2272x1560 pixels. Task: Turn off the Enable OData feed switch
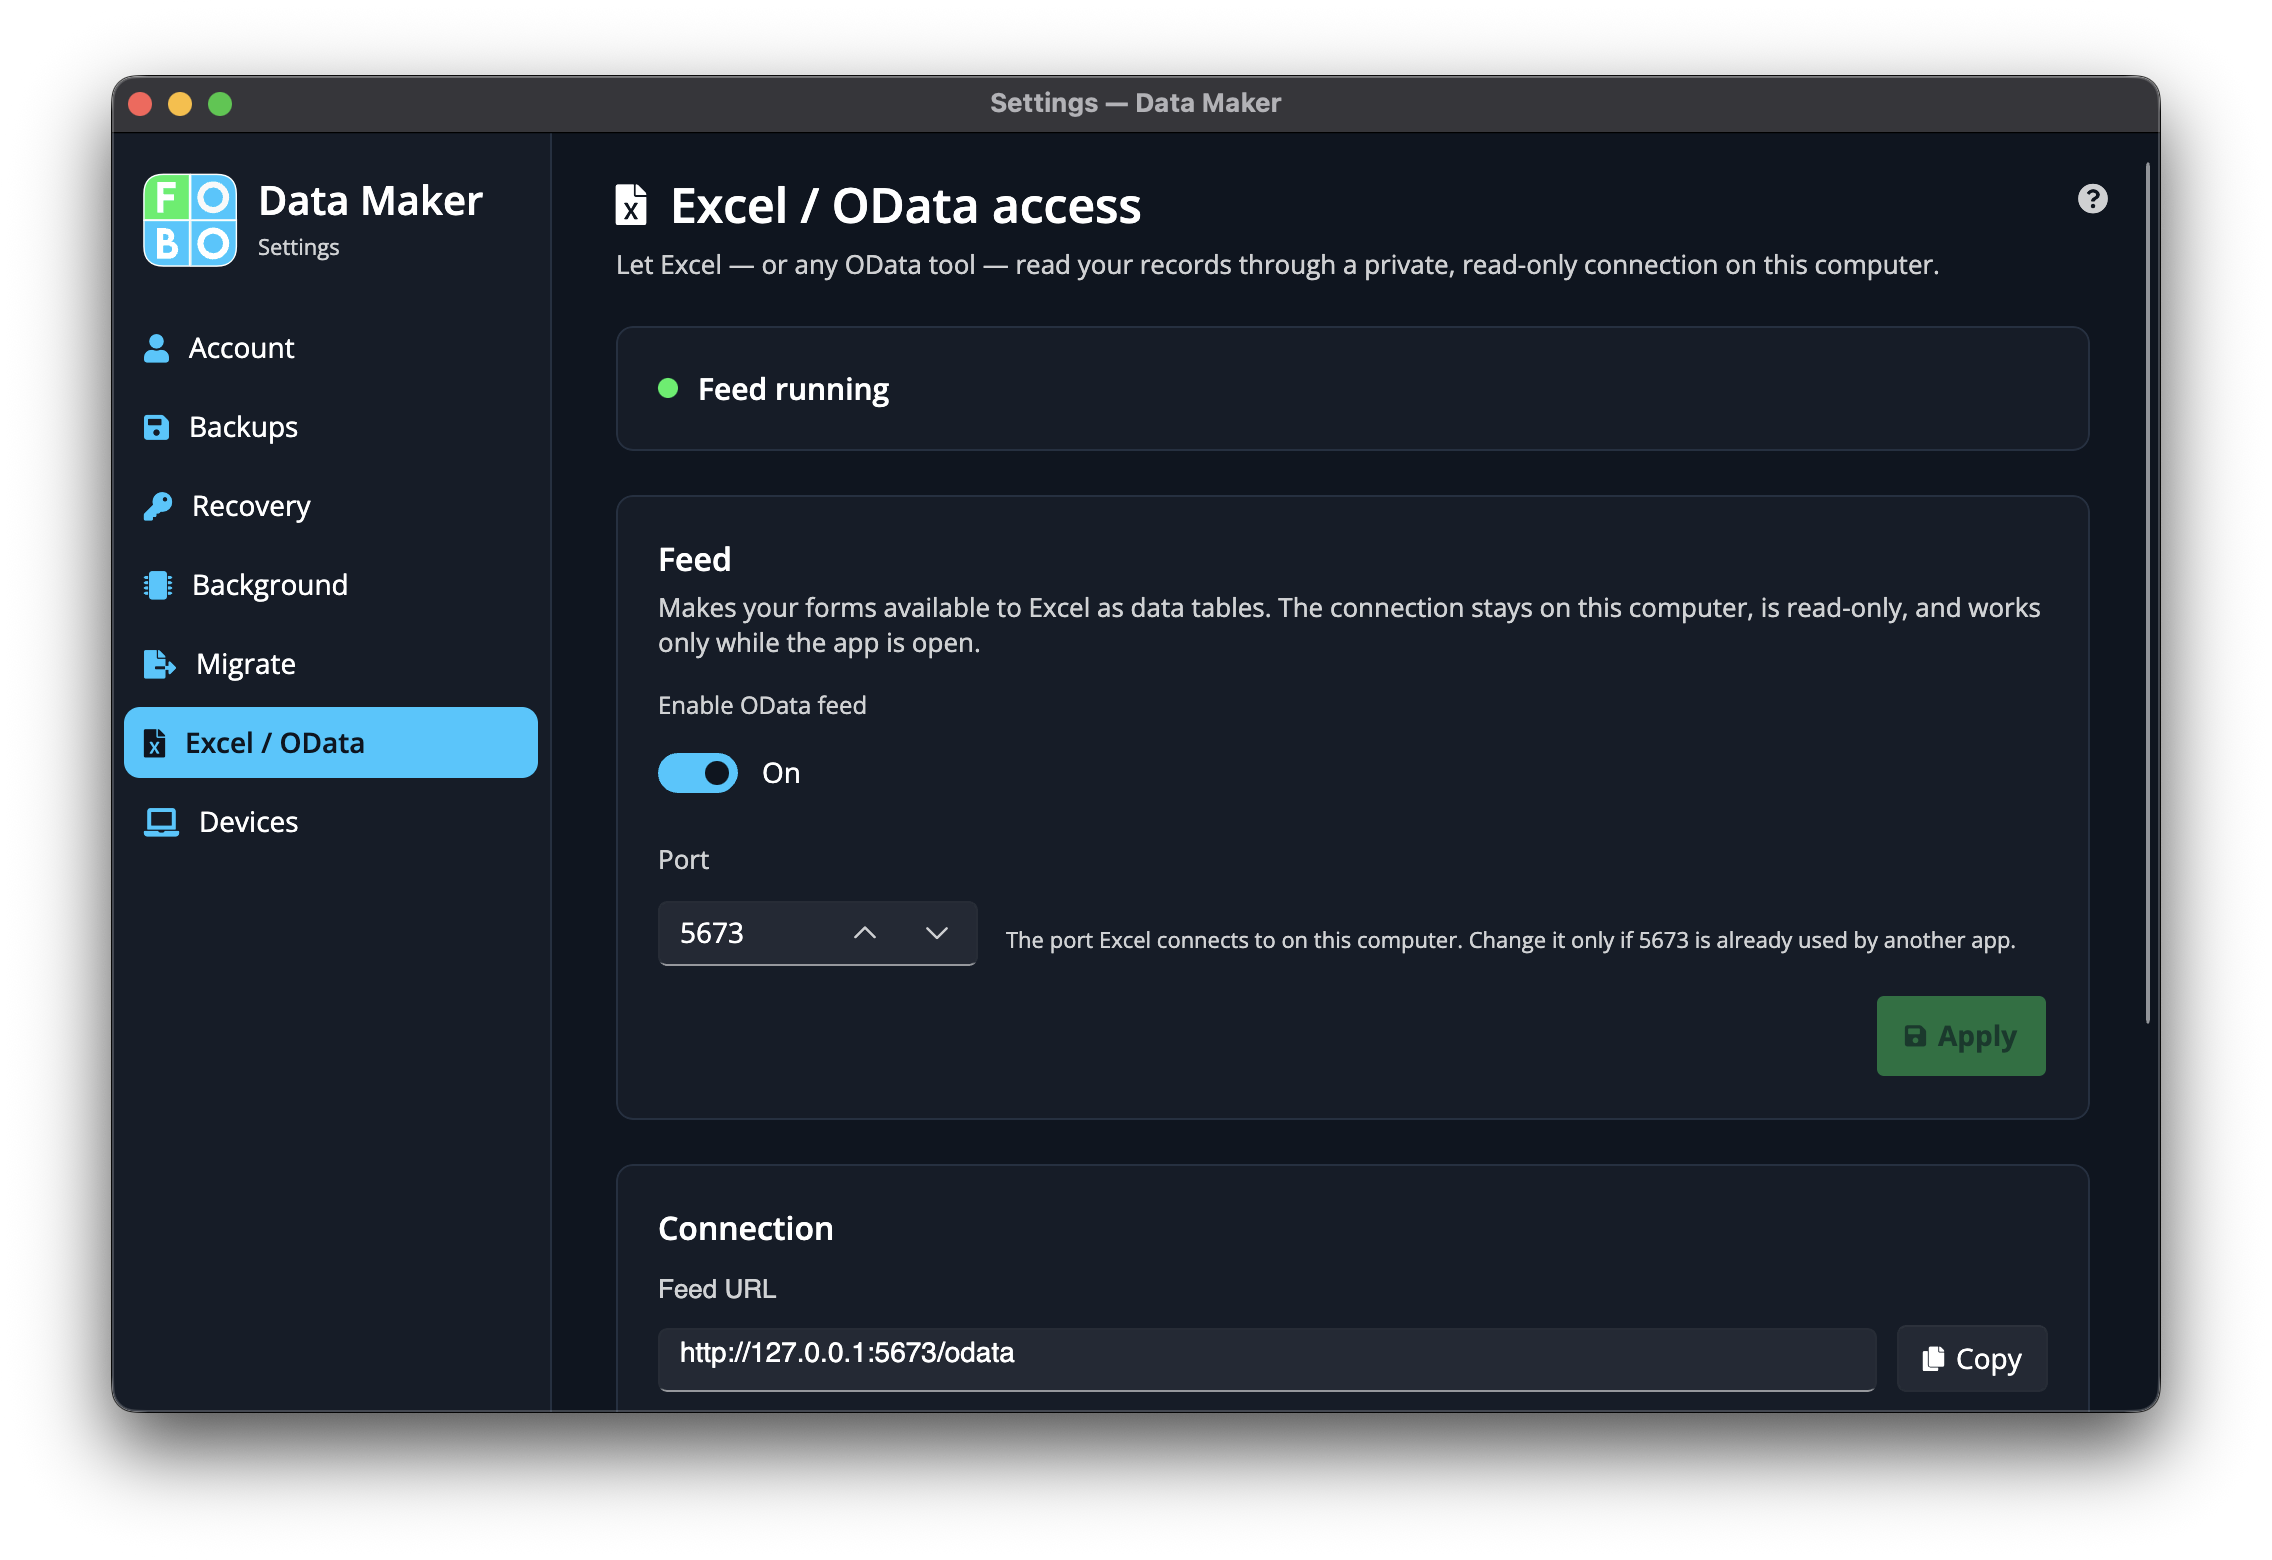(x=698, y=773)
